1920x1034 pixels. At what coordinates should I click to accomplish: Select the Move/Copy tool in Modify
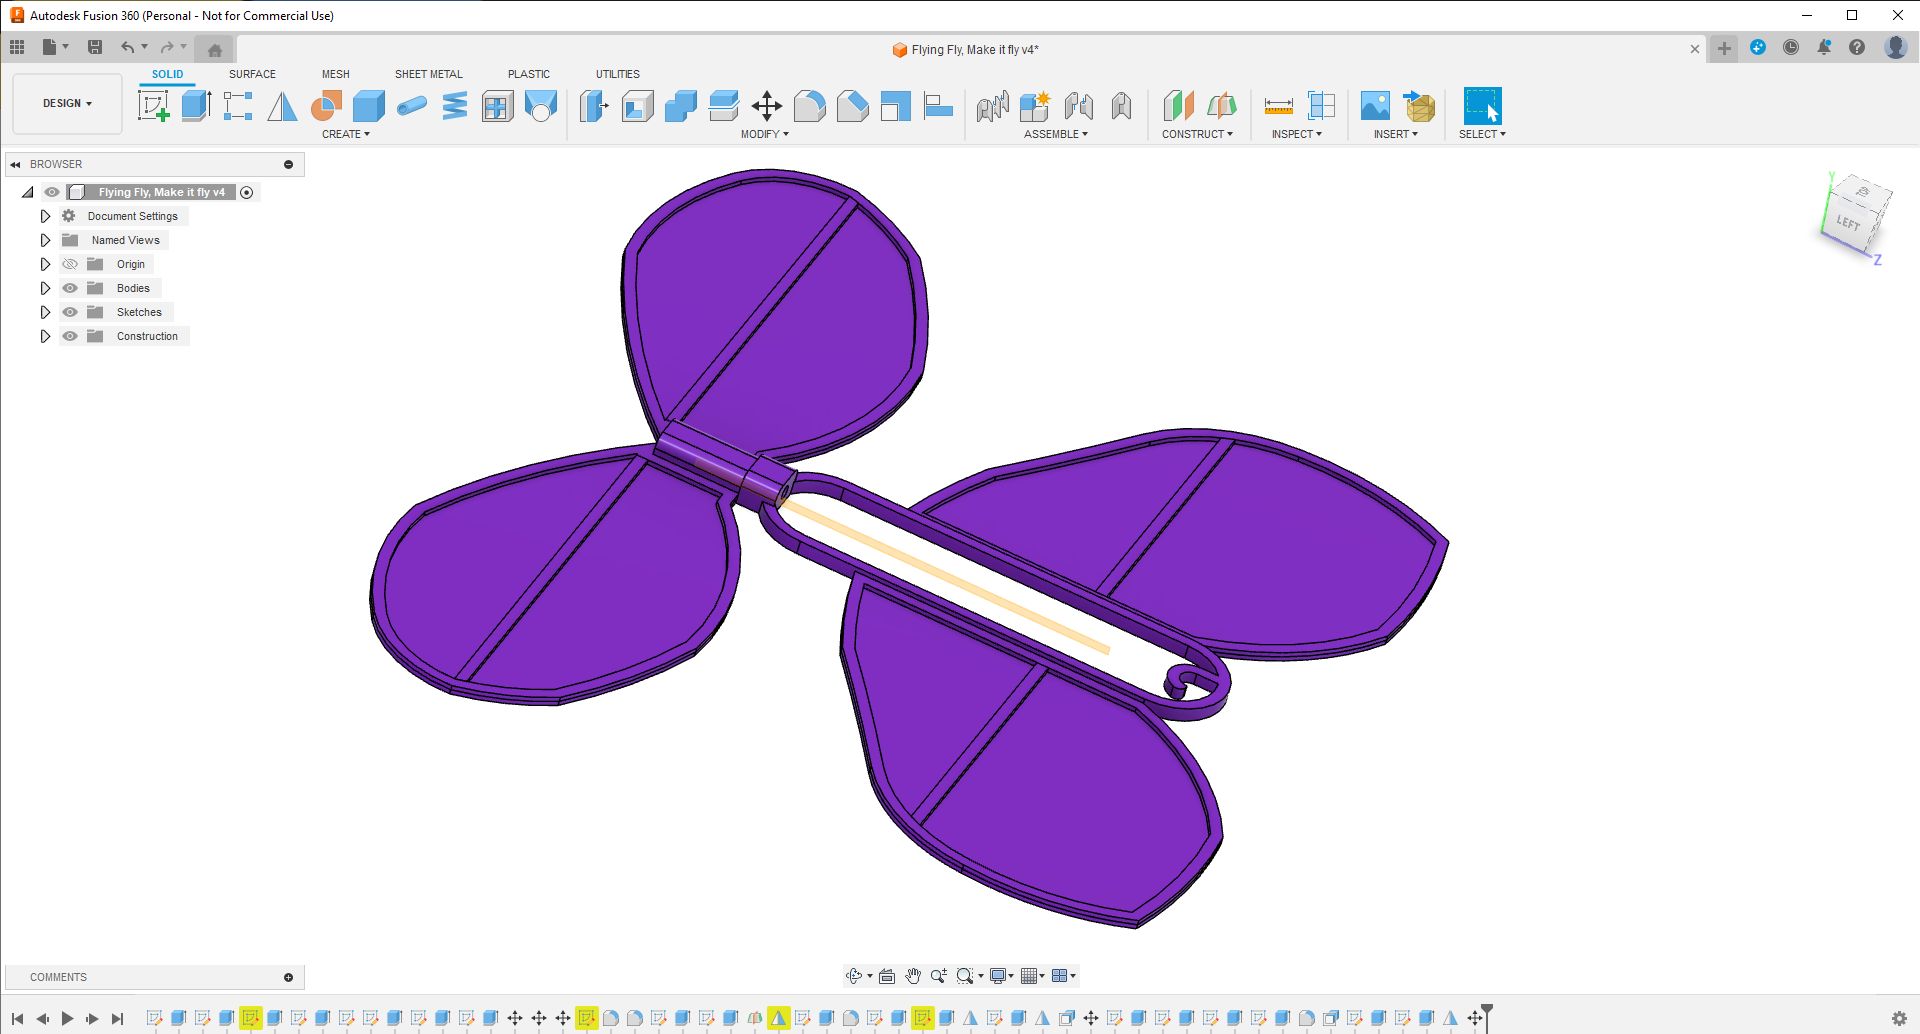[x=765, y=106]
